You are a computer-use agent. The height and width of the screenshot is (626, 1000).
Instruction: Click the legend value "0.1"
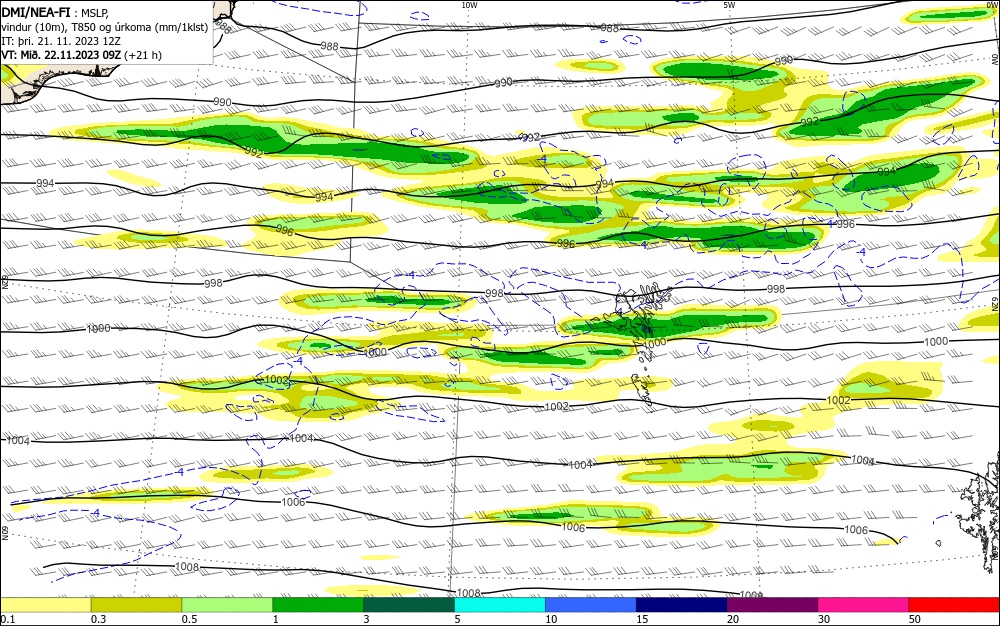(8, 619)
